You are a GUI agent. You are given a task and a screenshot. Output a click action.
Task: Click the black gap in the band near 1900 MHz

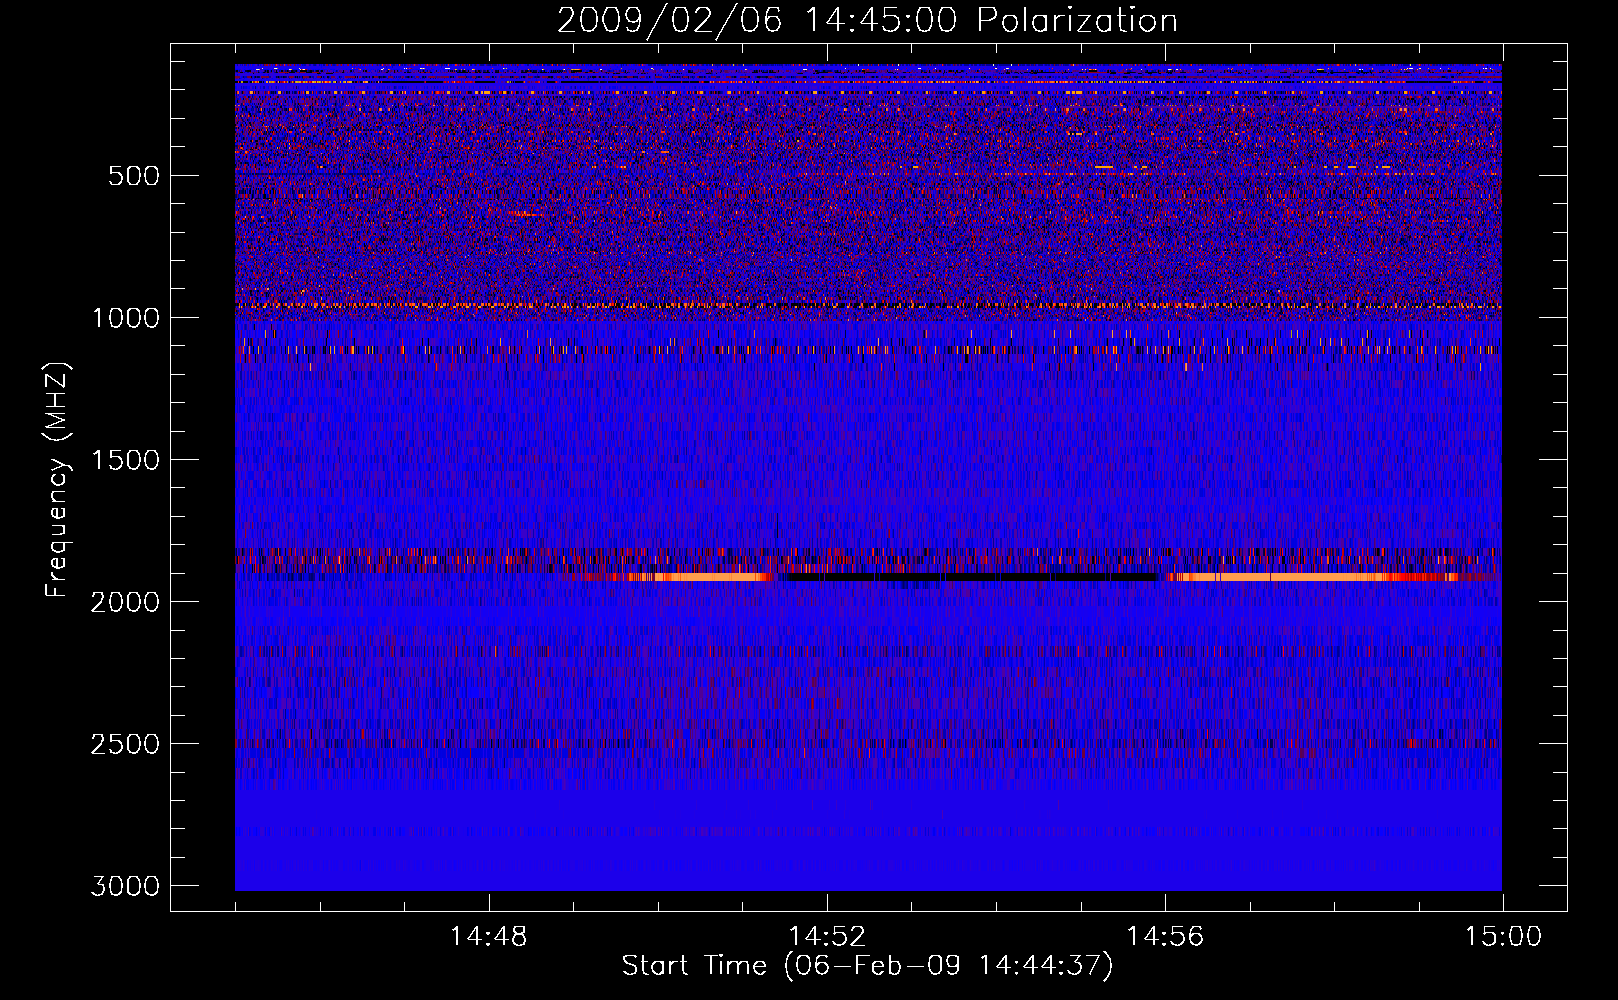pos(970,577)
